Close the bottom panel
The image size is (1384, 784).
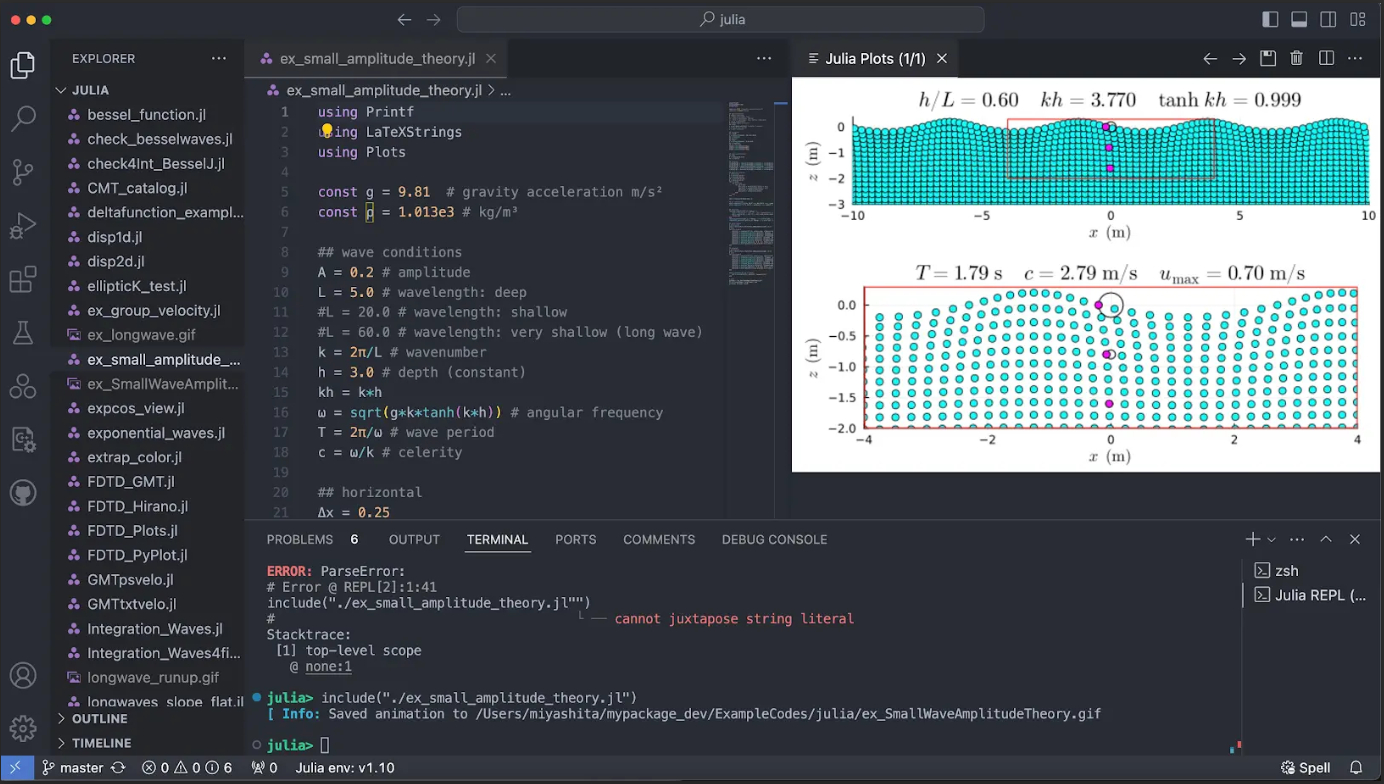pyautogui.click(x=1355, y=539)
